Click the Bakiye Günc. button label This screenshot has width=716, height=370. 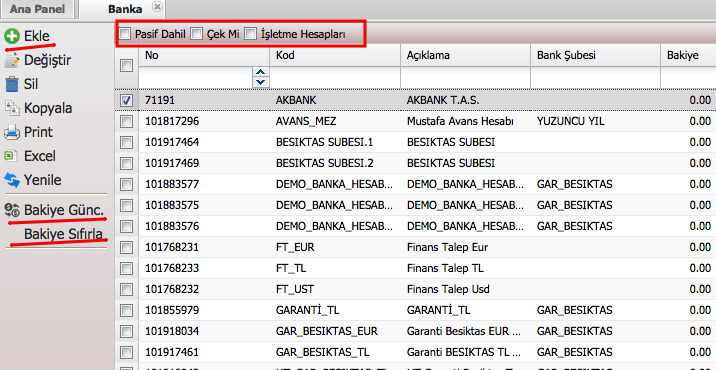coord(64,210)
